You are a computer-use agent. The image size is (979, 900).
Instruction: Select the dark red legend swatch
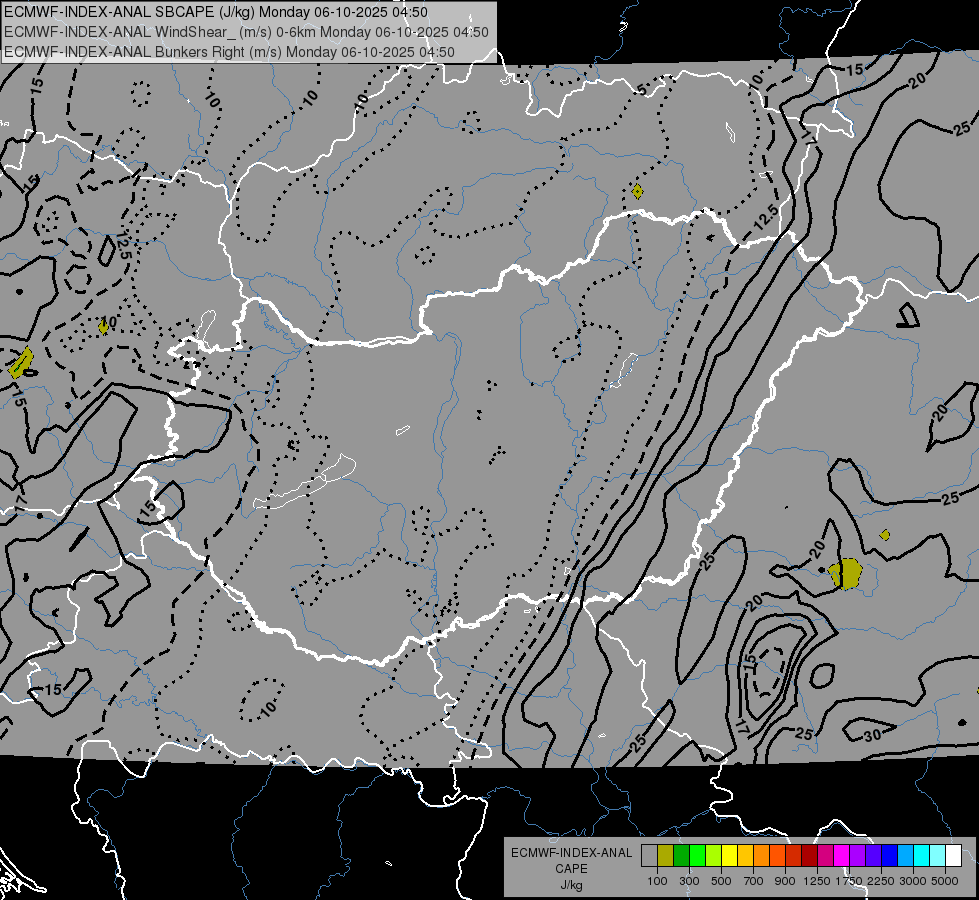(810, 856)
